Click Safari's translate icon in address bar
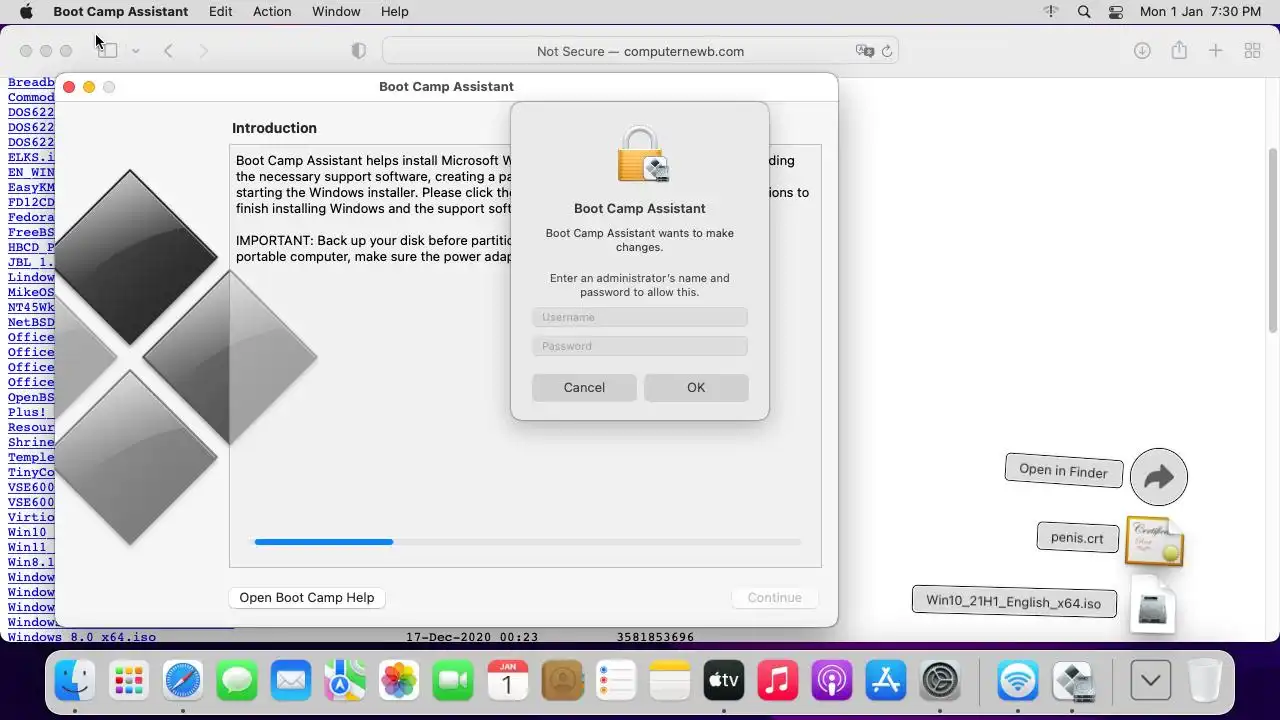 [864, 51]
